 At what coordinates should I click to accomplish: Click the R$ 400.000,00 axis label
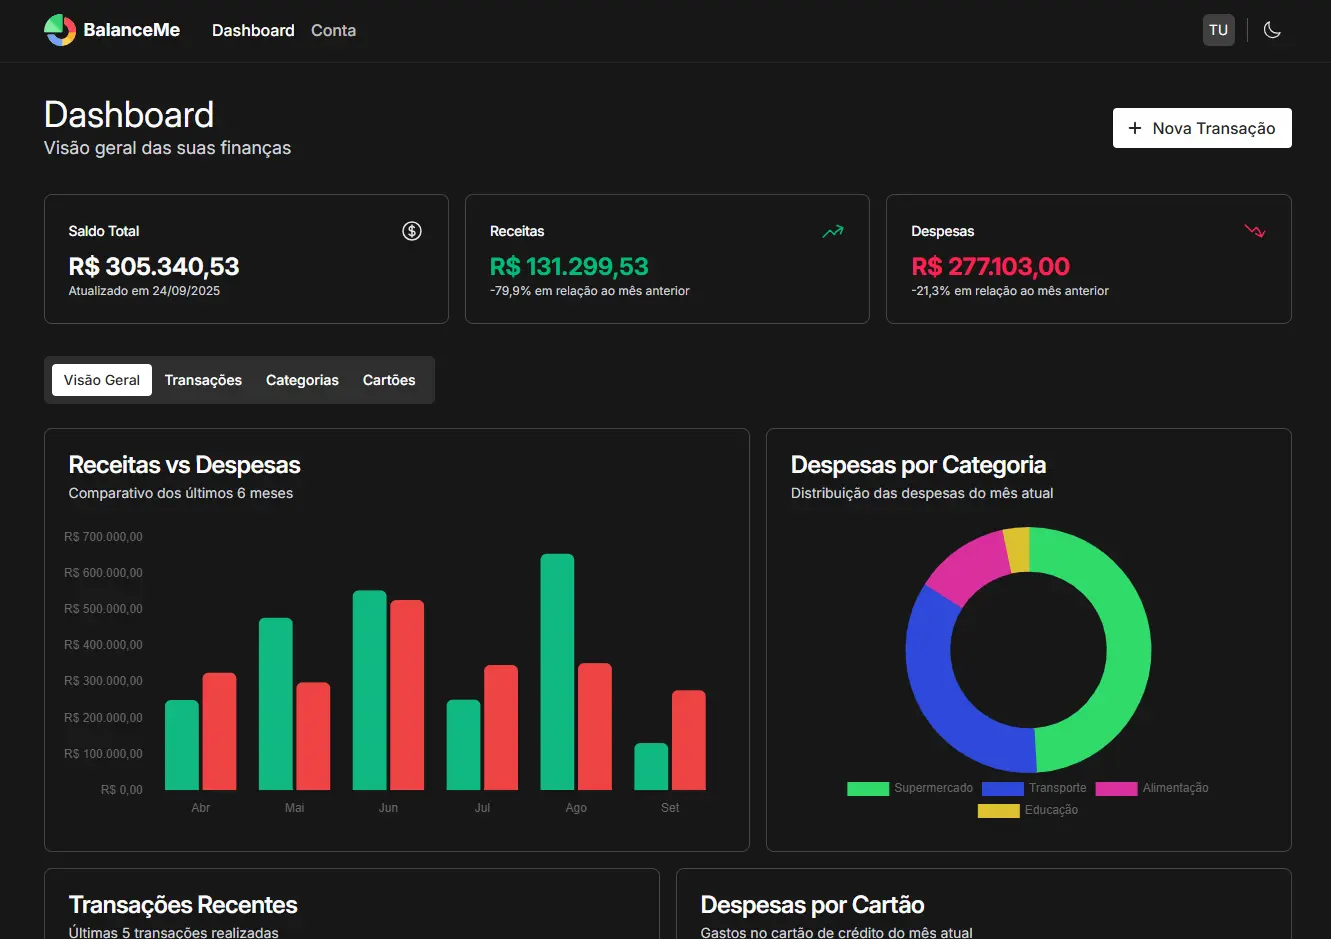tap(103, 645)
